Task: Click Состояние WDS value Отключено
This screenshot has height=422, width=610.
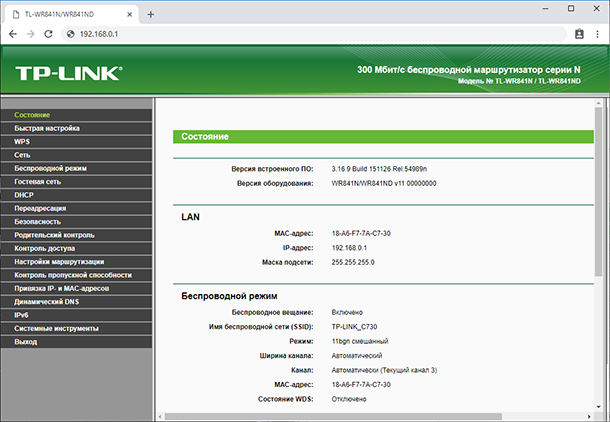Action: coord(349,399)
